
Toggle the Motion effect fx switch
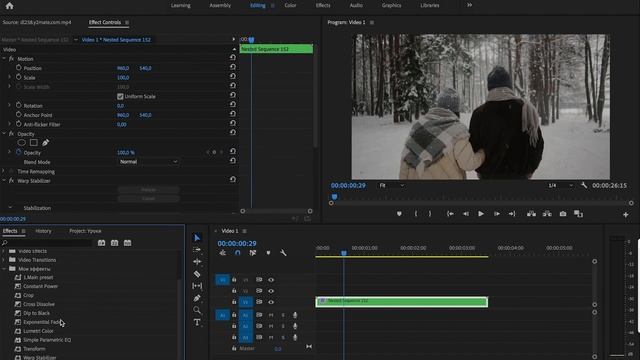11,59
